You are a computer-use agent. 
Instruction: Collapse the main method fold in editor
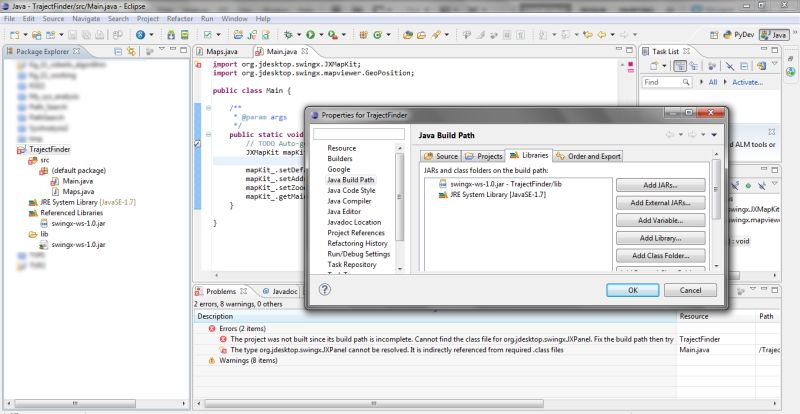click(x=208, y=135)
